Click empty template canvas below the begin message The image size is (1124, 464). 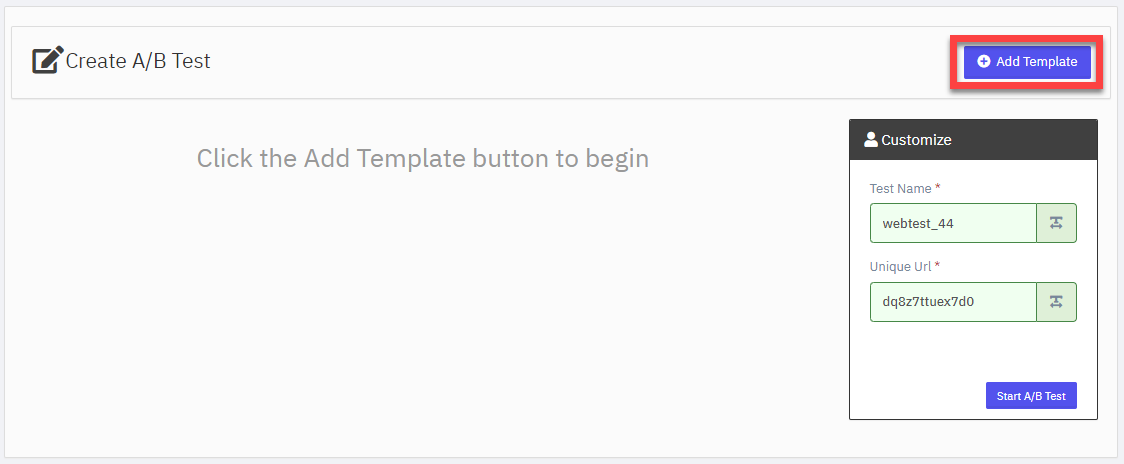(423, 308)
